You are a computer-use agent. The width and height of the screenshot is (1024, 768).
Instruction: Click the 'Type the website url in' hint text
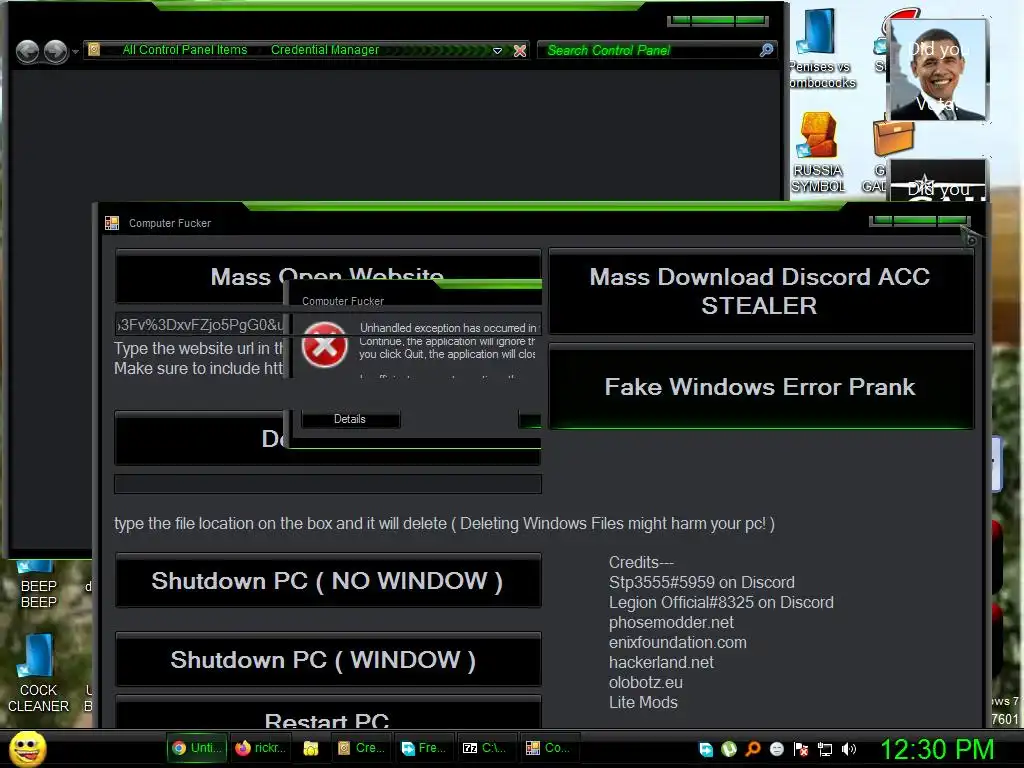pyautogui.click(x=199, y=348)
